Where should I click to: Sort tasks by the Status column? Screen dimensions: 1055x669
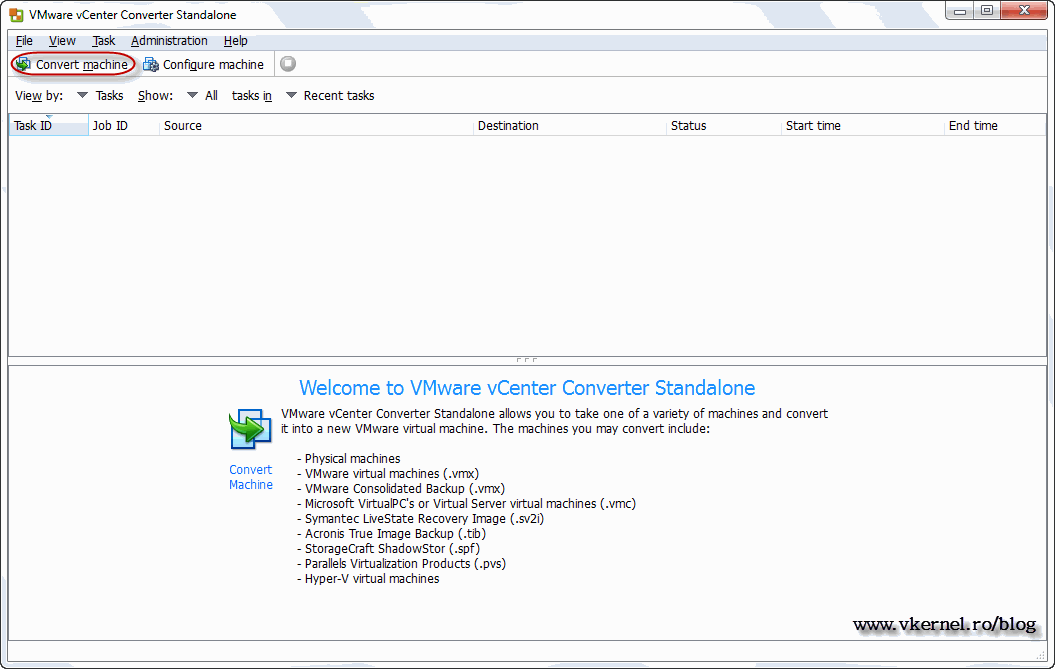(x=688, y=126)
